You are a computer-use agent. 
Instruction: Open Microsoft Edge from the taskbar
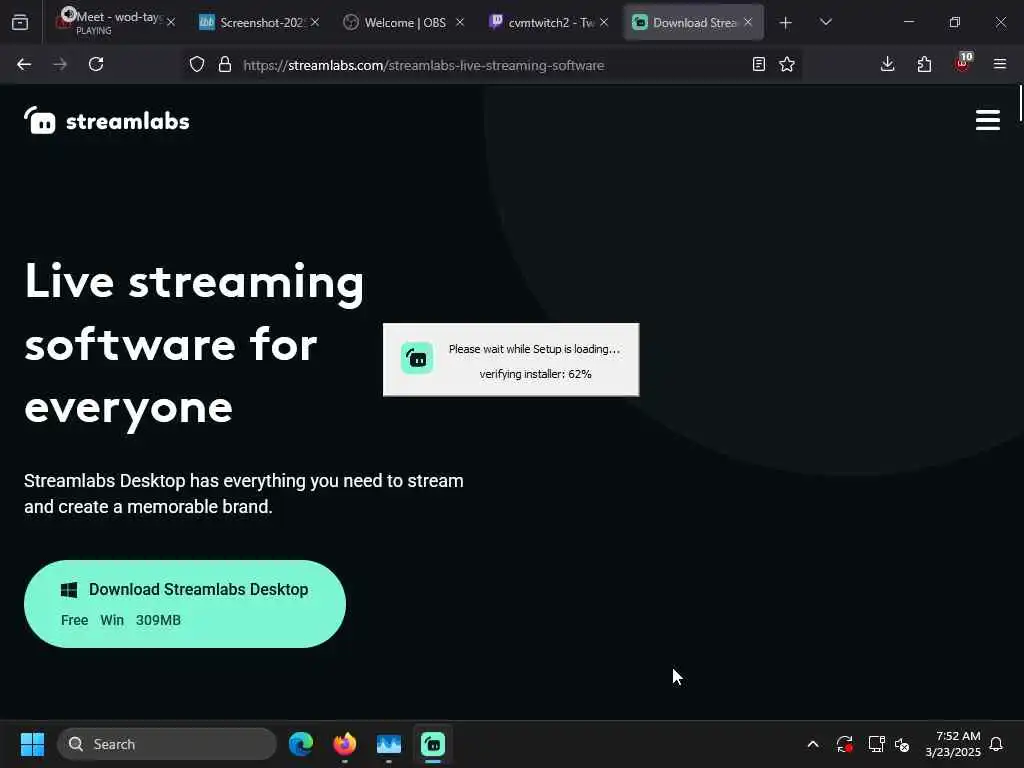301,744
